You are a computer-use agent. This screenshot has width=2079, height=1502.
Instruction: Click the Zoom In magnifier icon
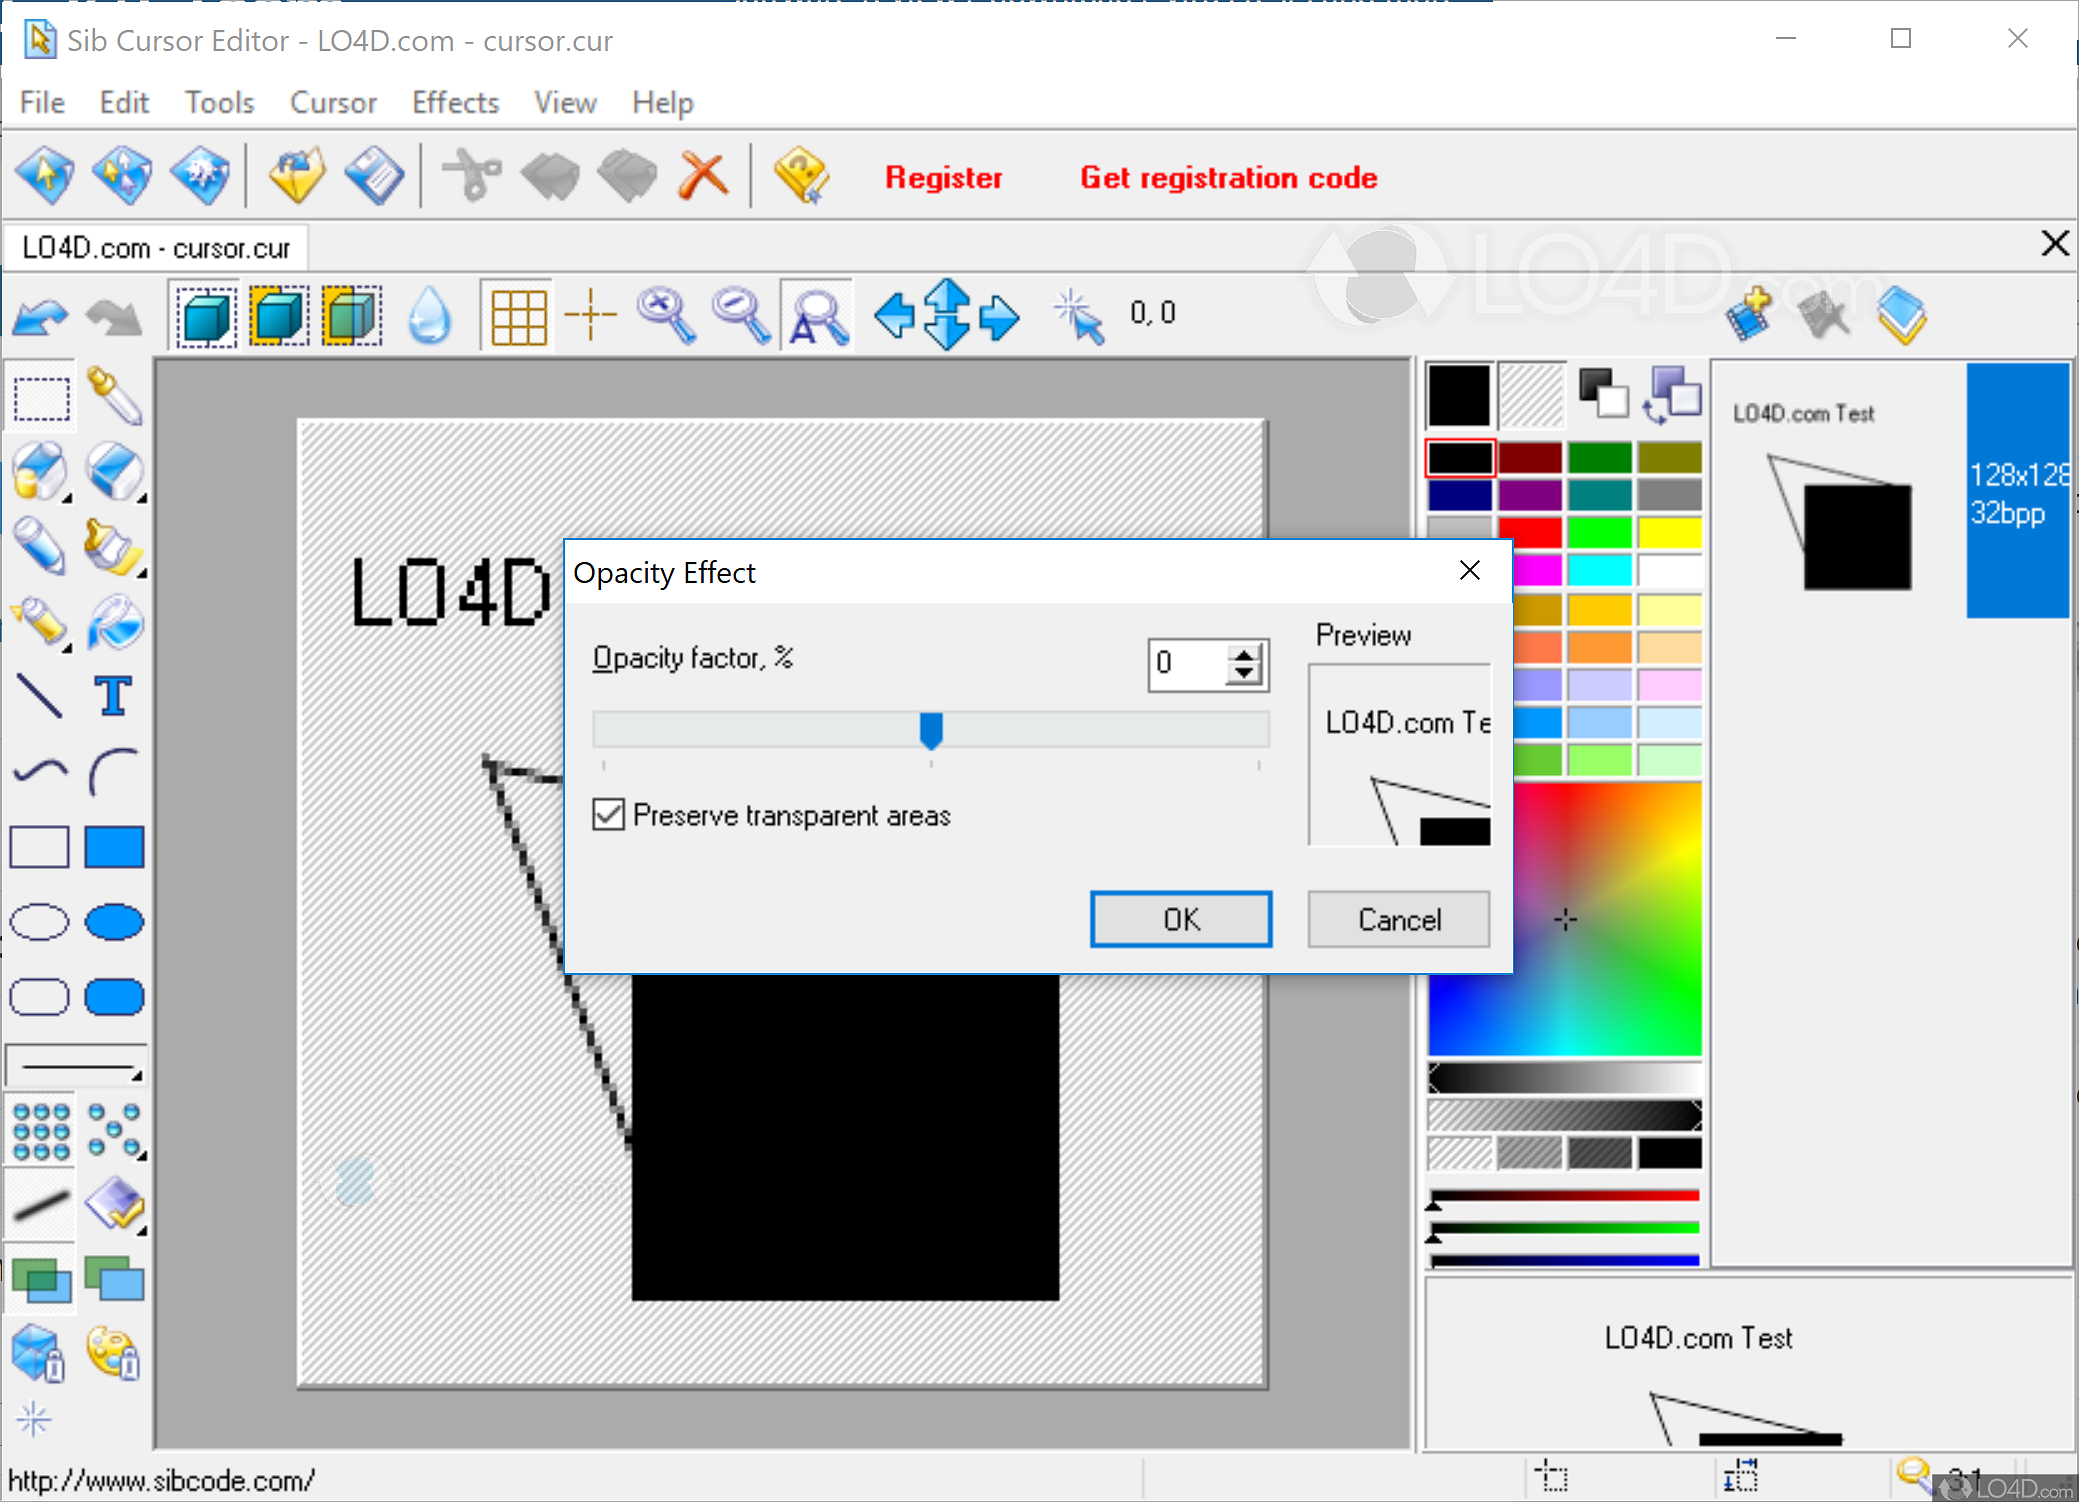coord(666,313)
